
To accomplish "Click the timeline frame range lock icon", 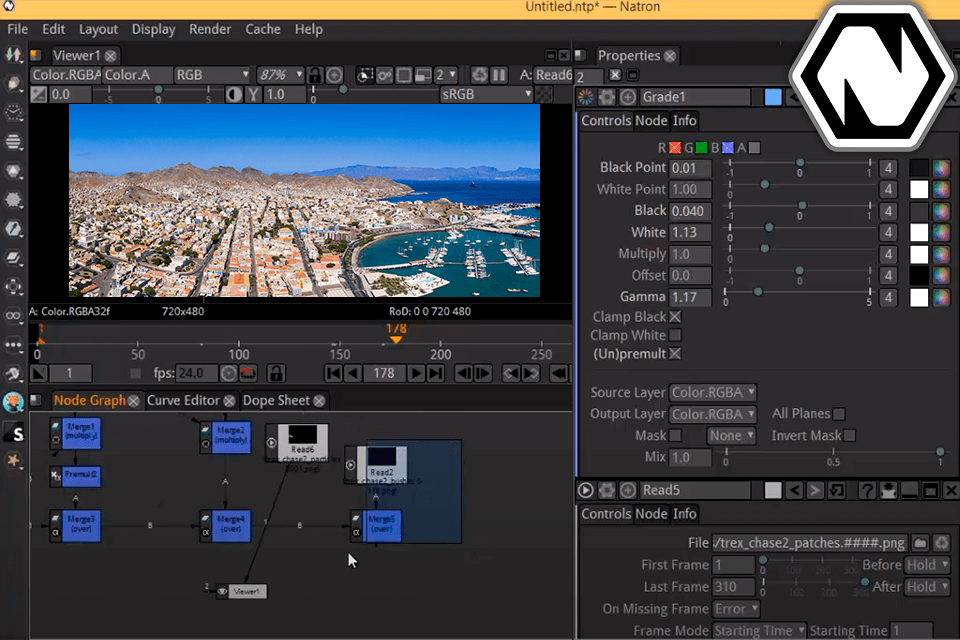I will click(x=276, y=373).
